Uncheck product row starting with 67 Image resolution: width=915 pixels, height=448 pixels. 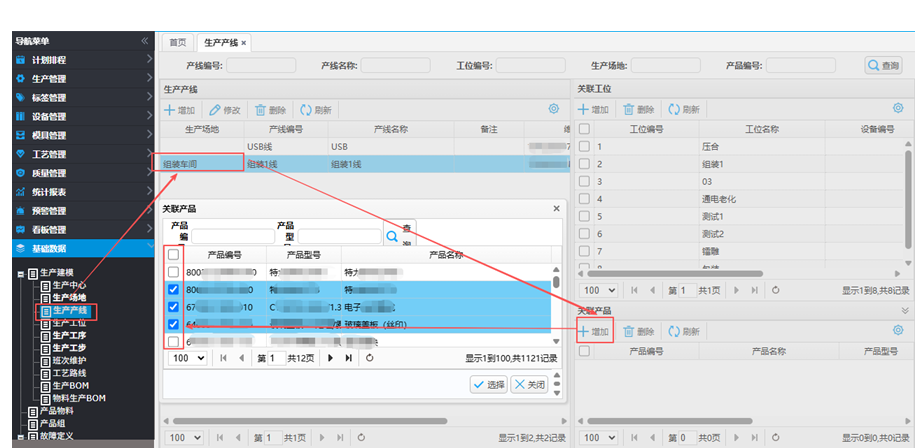pos(173,307)
